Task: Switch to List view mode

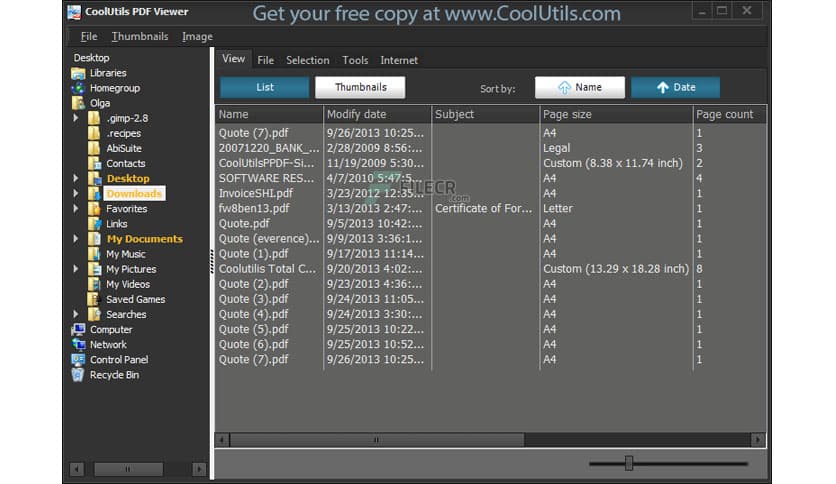Action: click(x=264, y=87)
